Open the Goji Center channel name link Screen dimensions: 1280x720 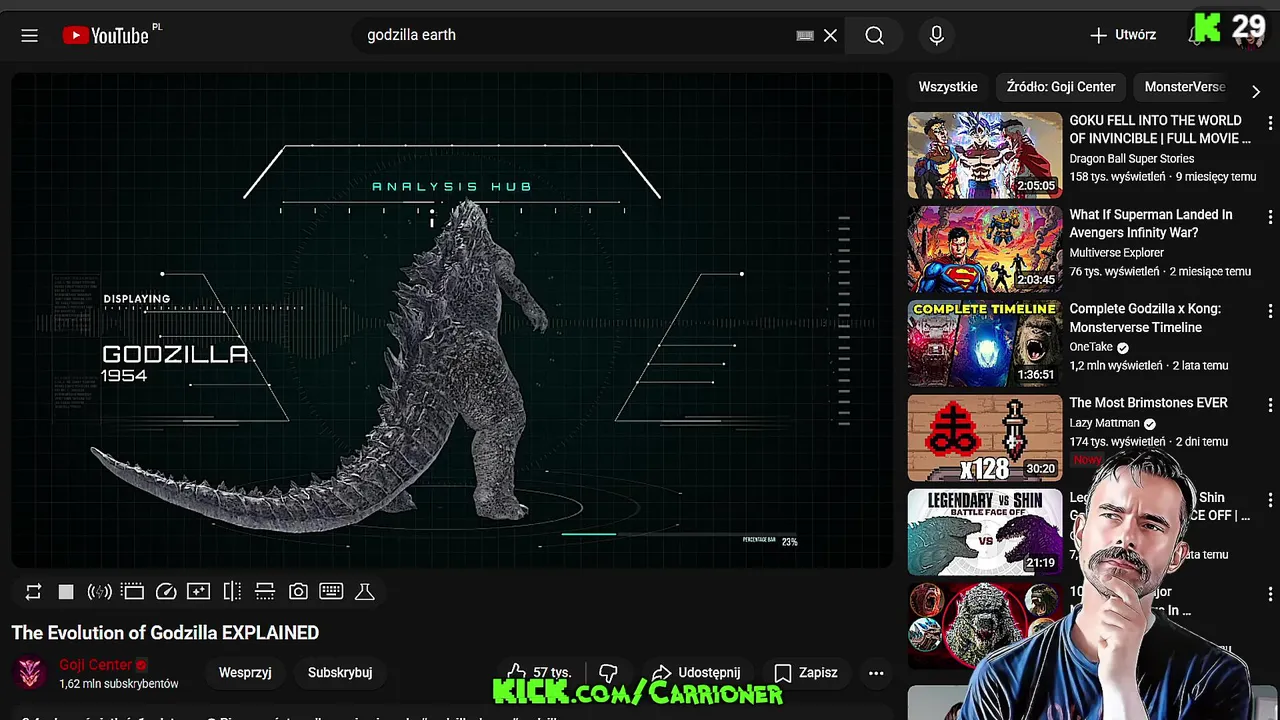(96, 665)
